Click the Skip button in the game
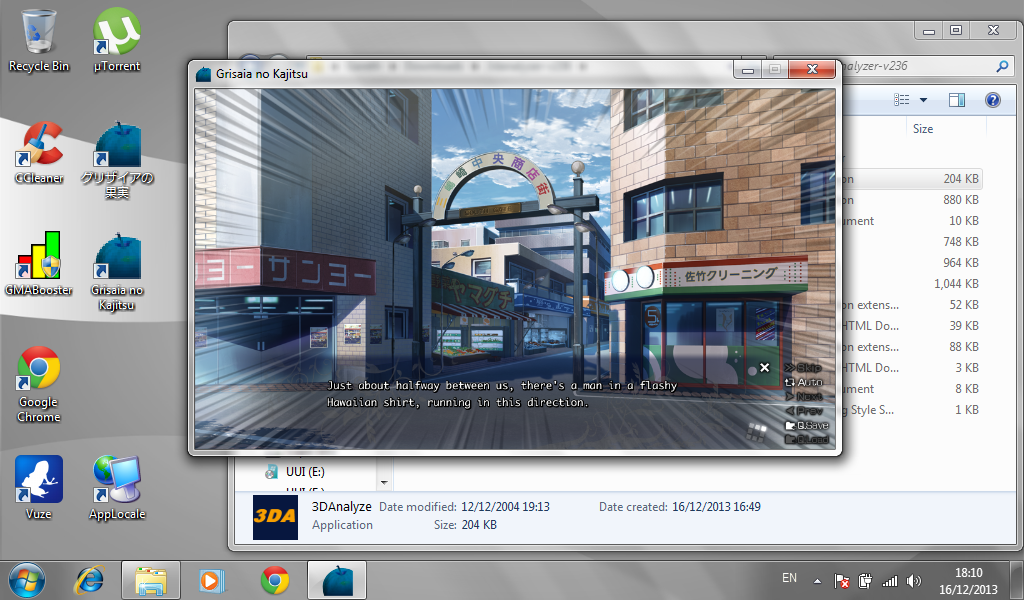 pos(808,368)
